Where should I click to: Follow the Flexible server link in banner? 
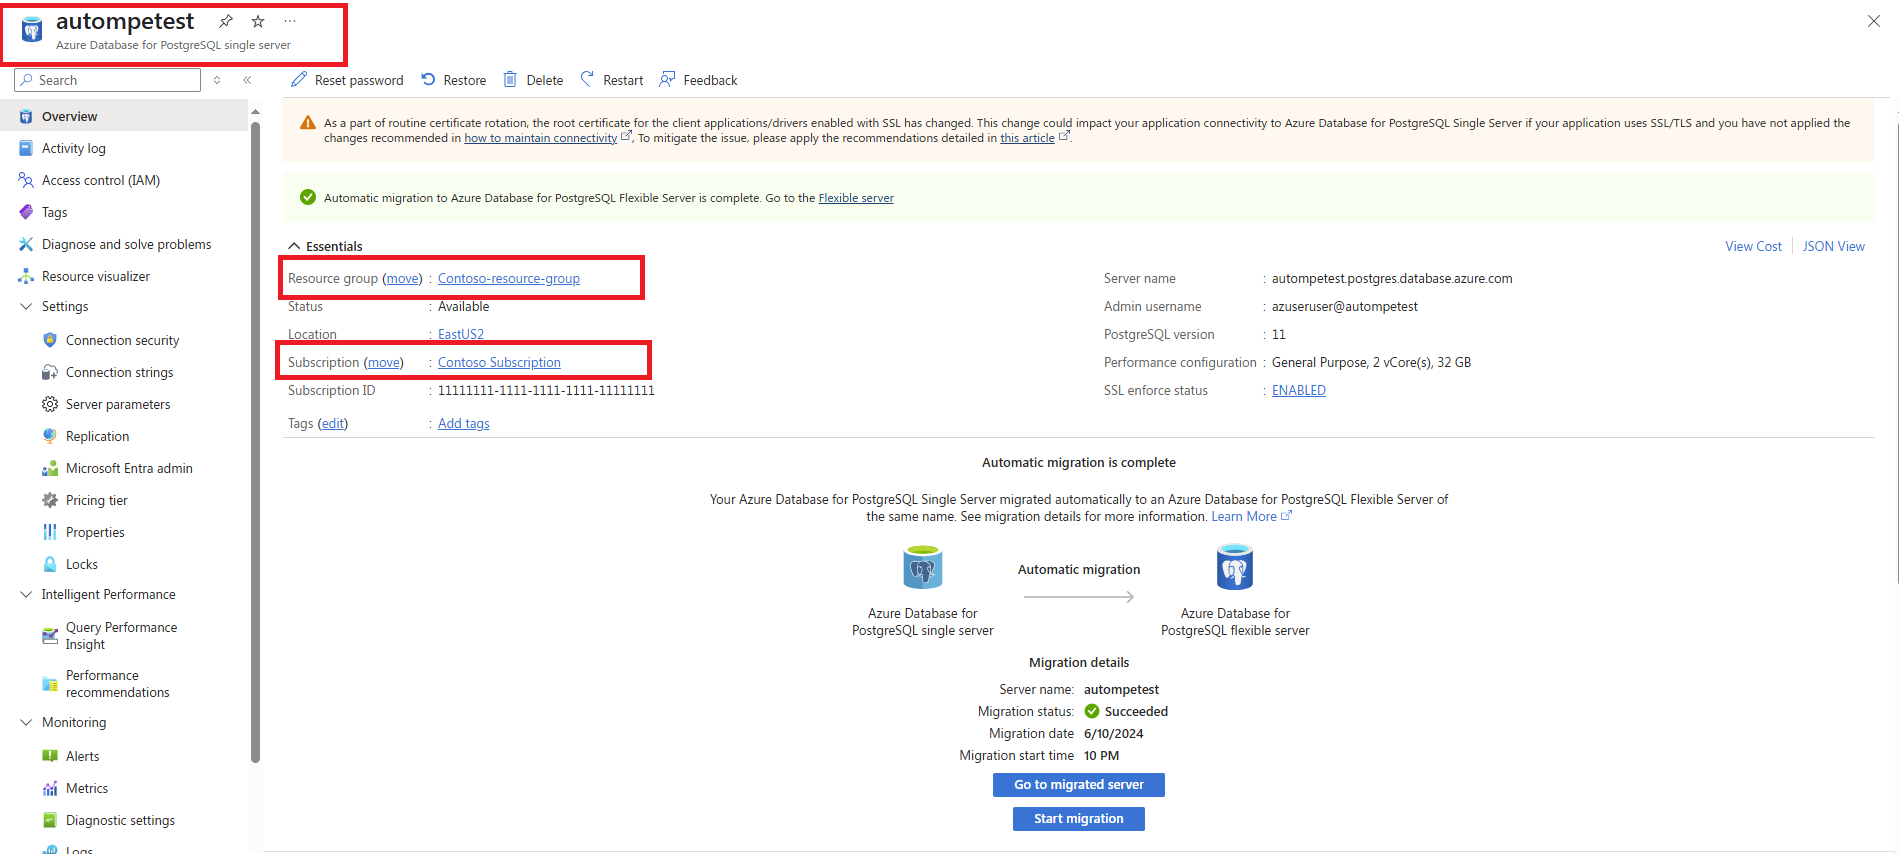(856, 198)
